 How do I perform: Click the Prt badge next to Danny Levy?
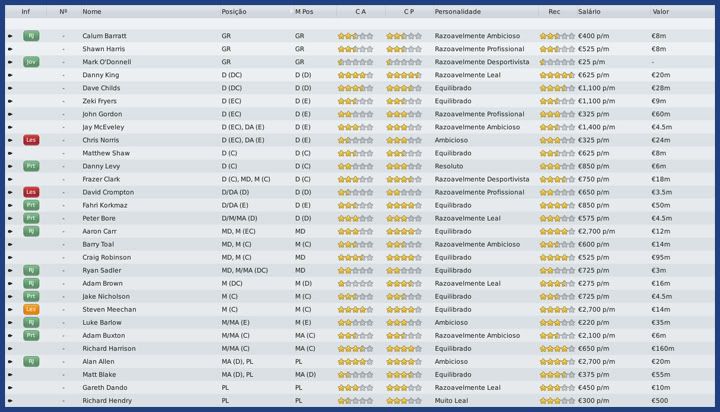[x=31, y=166]
